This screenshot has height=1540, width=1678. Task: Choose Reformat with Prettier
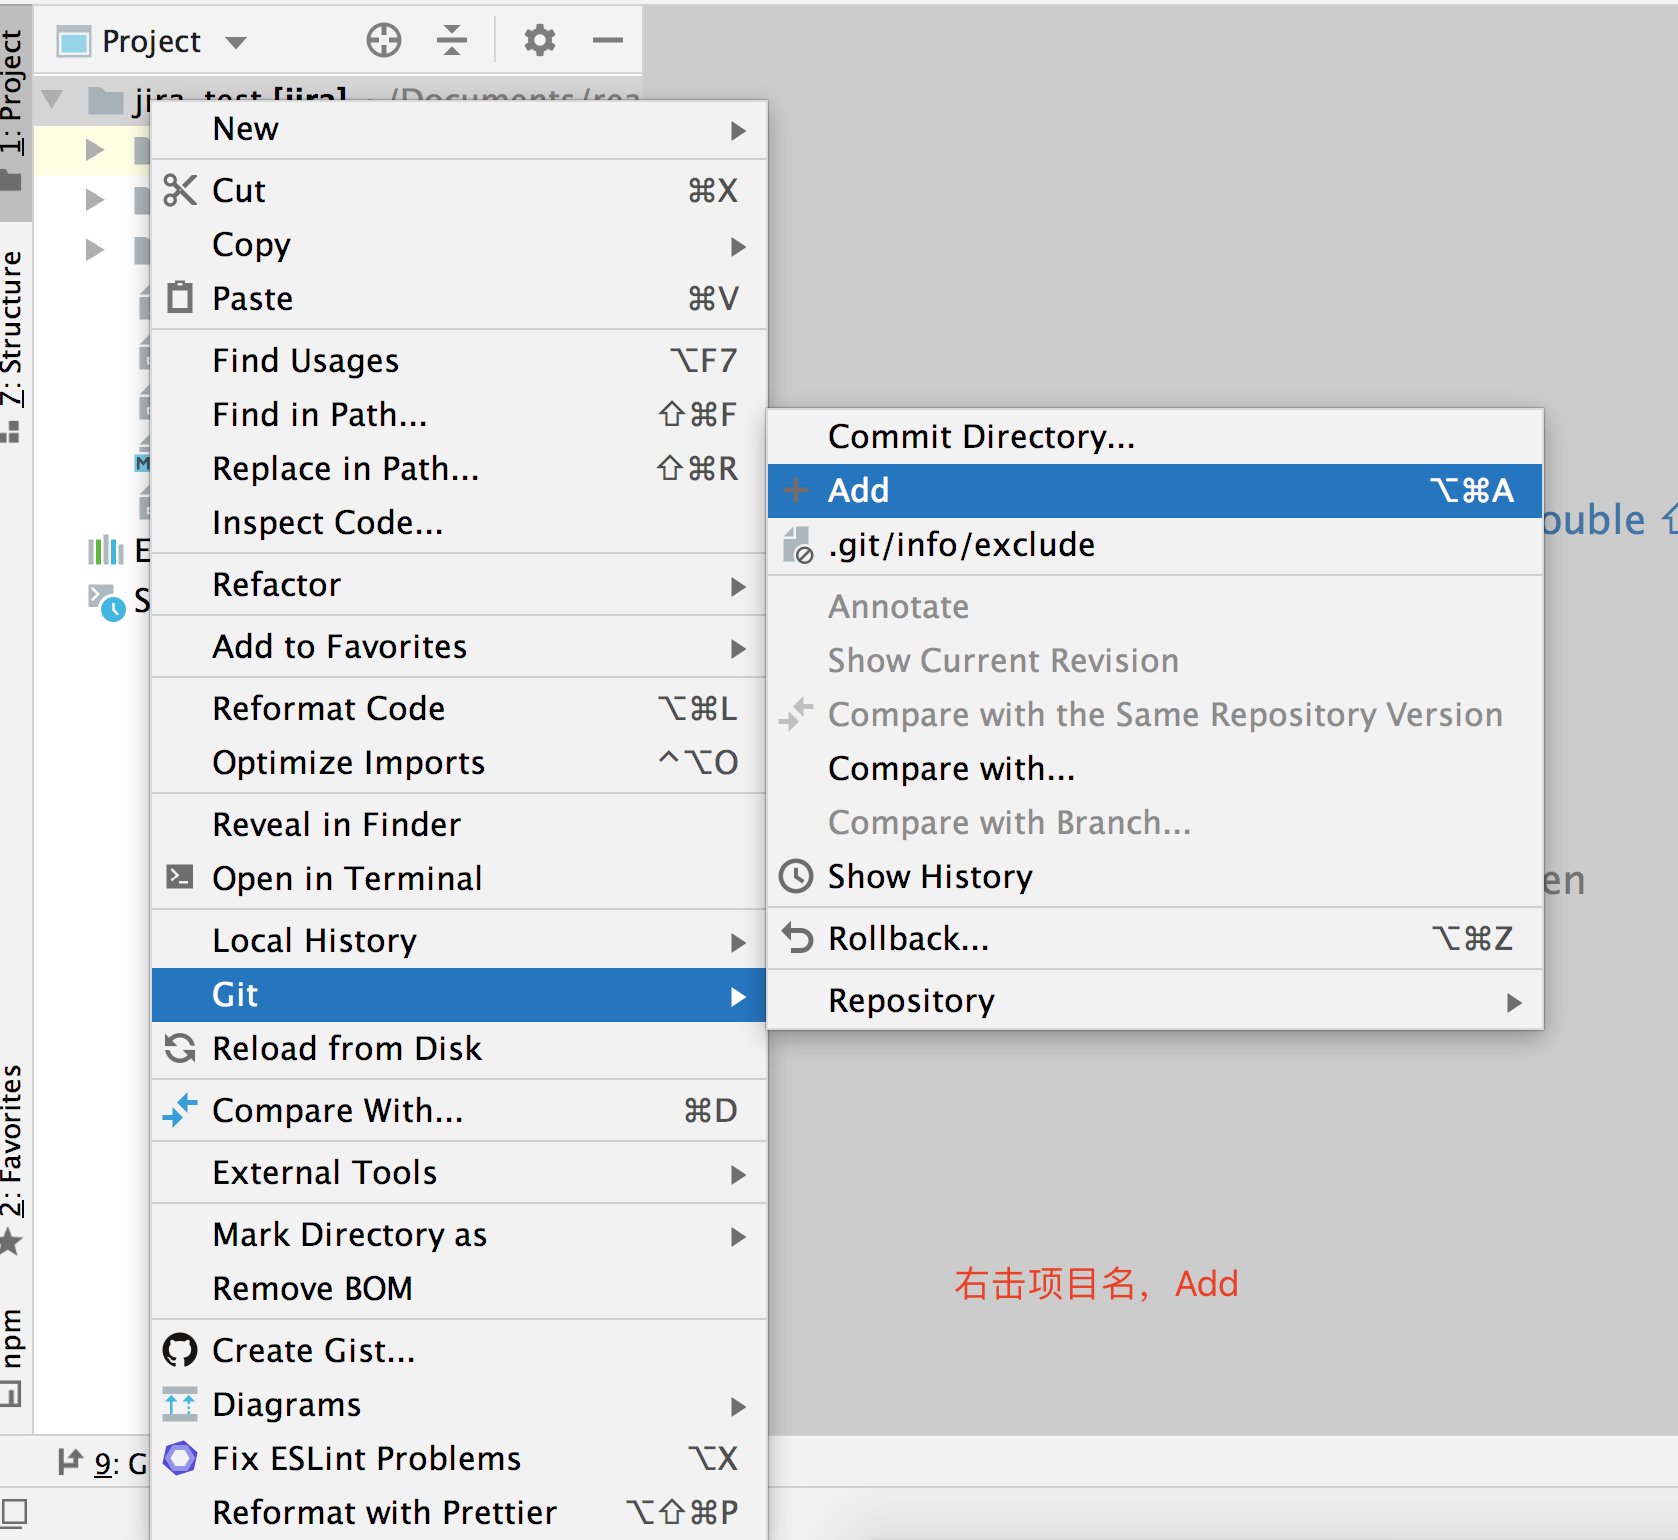pyautogui.click(x=459, y=1512)
